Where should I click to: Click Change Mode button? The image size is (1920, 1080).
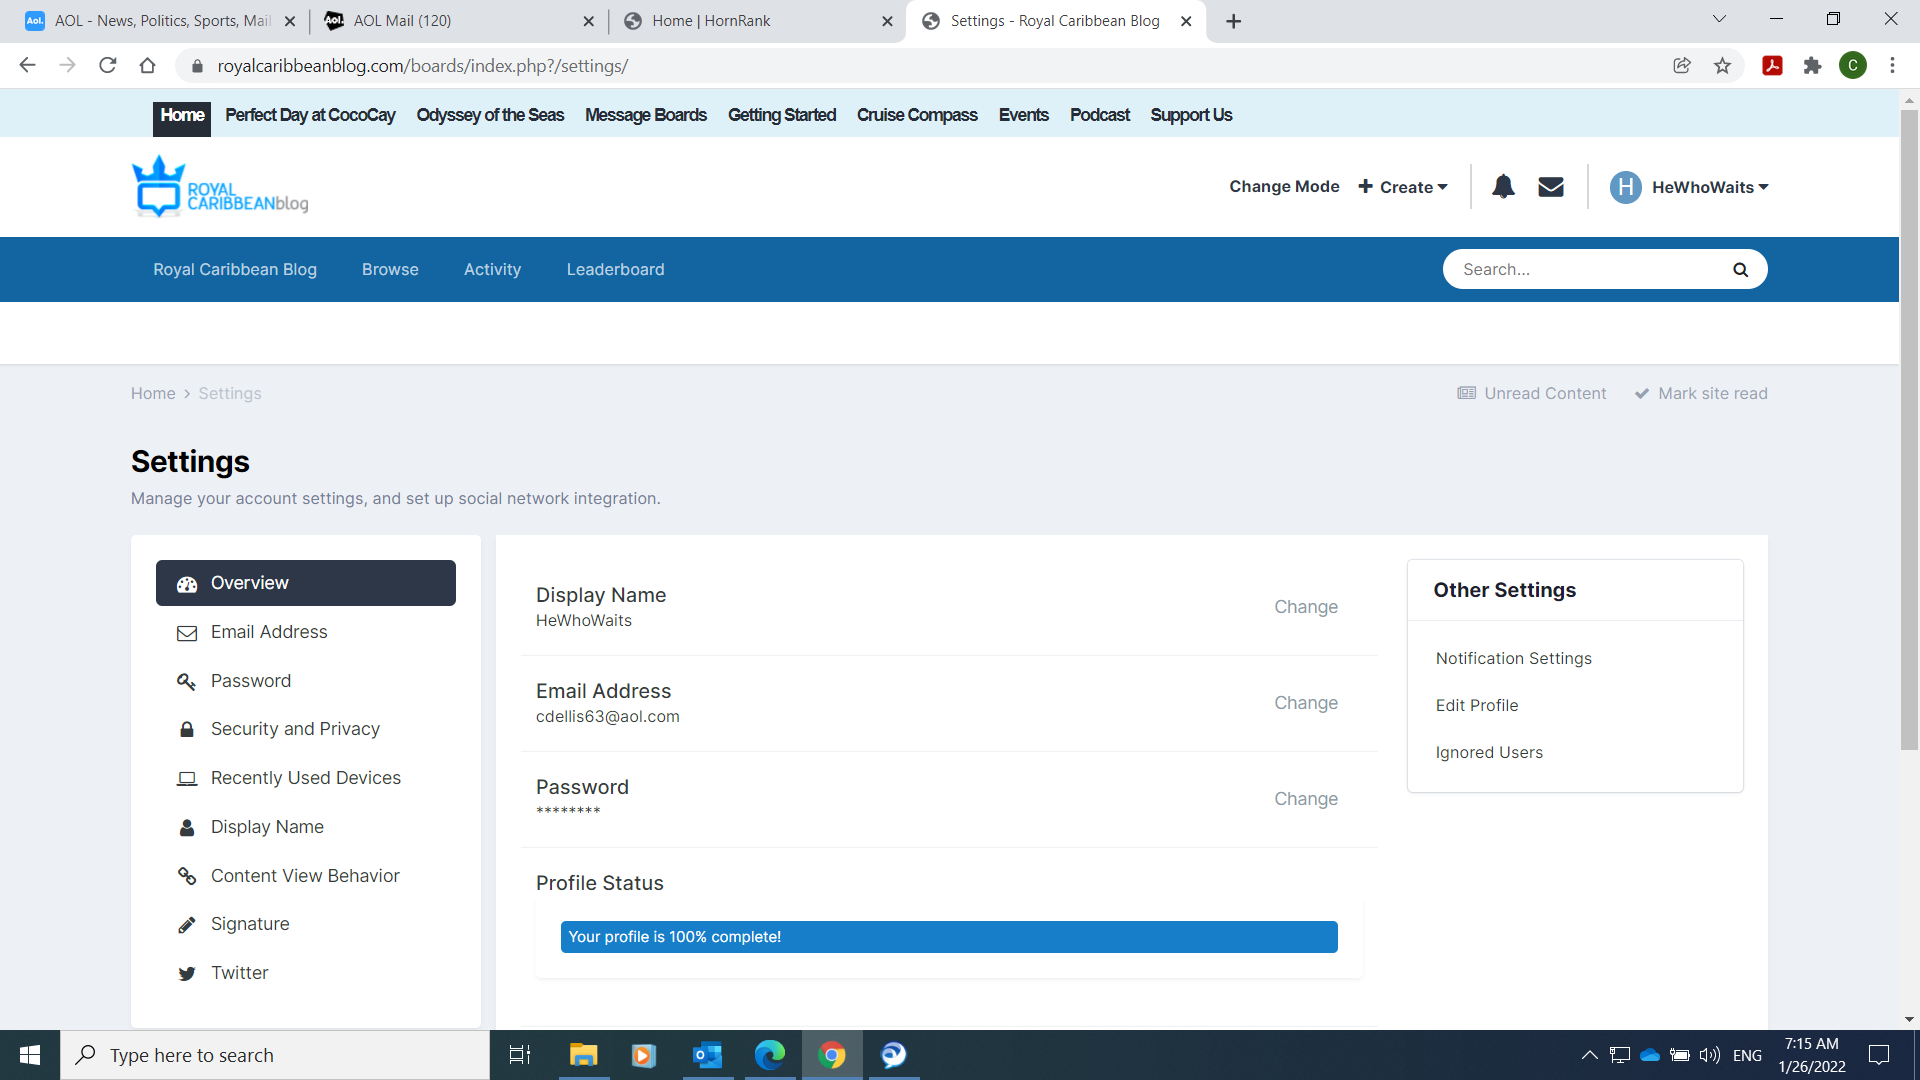point(1284,186)
